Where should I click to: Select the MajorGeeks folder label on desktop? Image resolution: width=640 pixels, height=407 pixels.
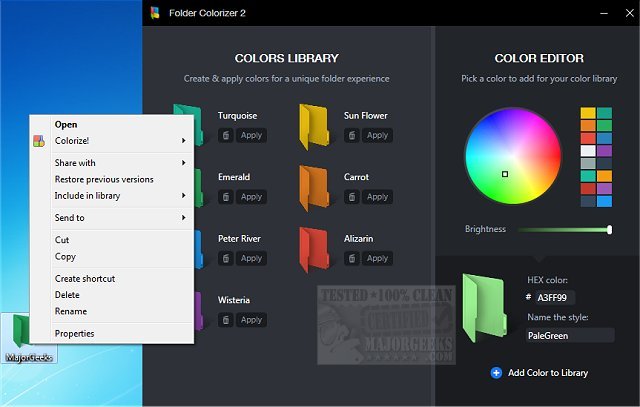[29, 358]
